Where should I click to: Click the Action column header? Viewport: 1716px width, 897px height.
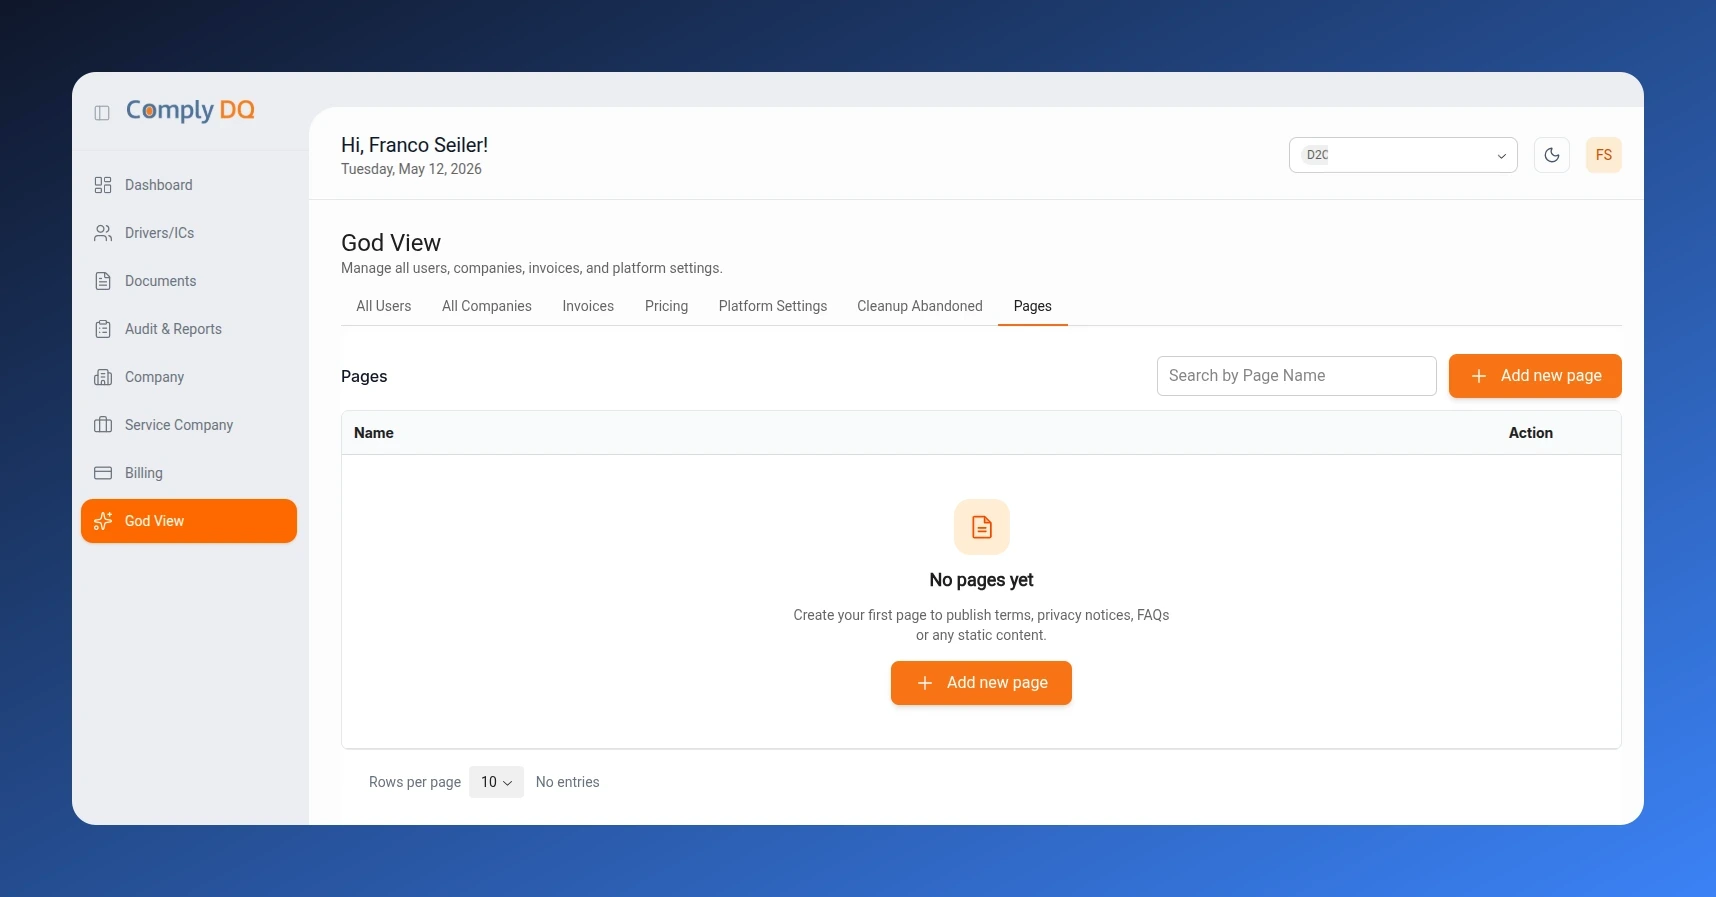pyautogui.click(x=1531, y=433)
